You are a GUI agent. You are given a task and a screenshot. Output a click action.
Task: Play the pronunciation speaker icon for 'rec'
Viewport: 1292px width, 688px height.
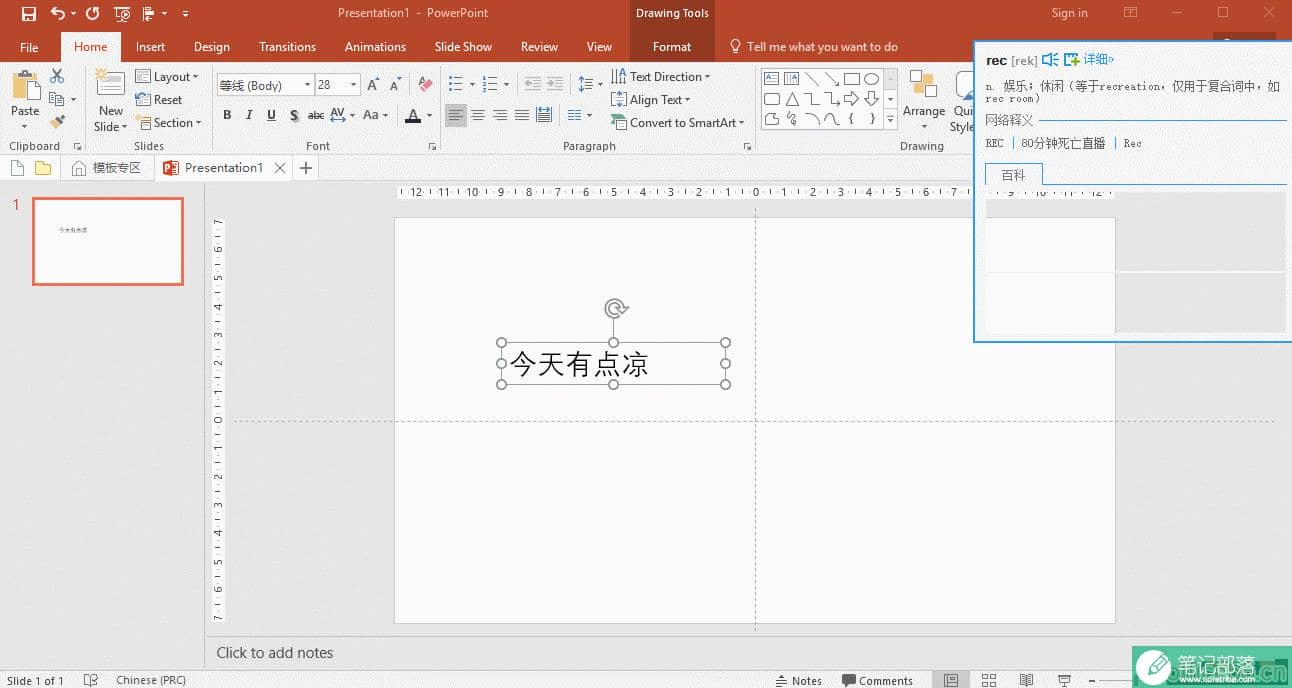tap(1050, 60)
